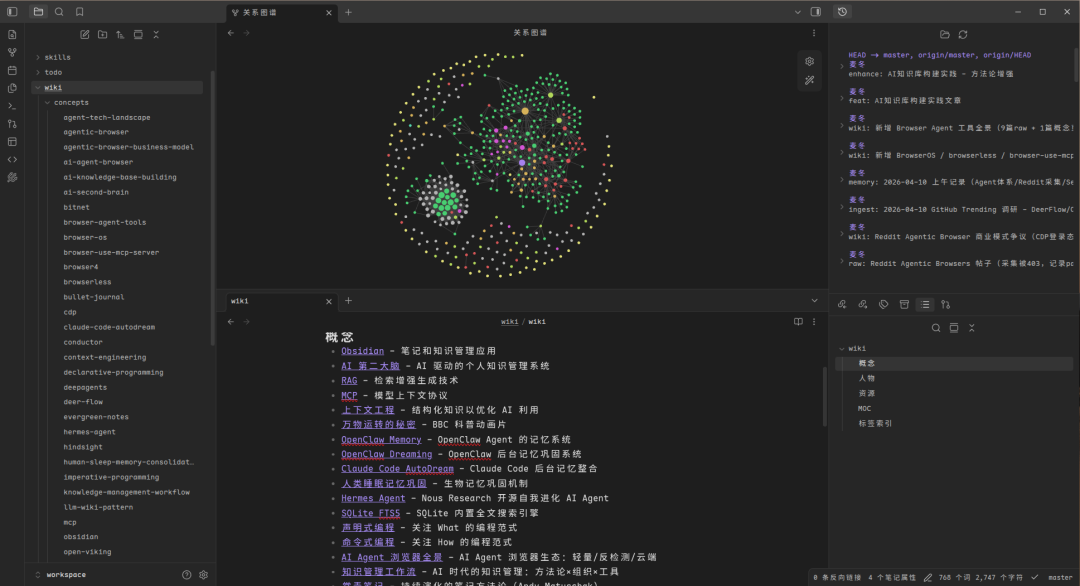This screenshot has width=1080, height=586.
Task: Open Git source control ribbon icon
Action: pyautogui.click(x=12, y=124)
